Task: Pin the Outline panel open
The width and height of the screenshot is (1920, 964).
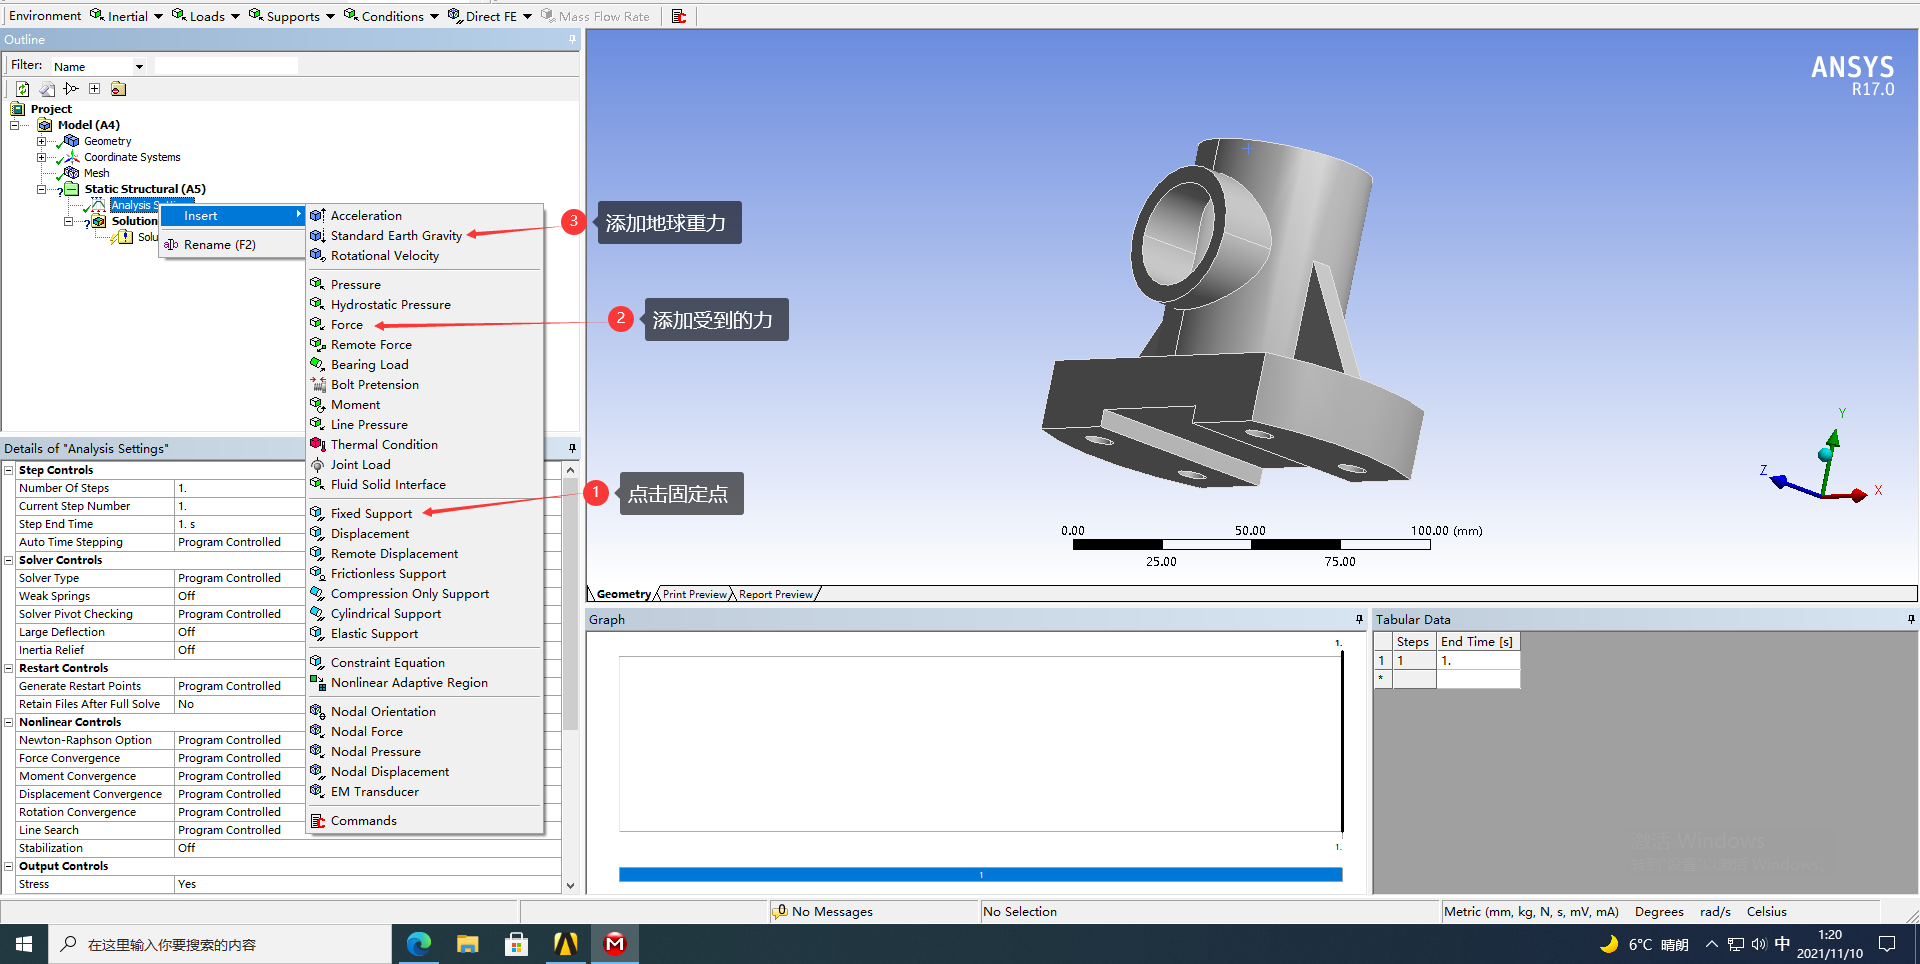Action: [x=571, y=39]
